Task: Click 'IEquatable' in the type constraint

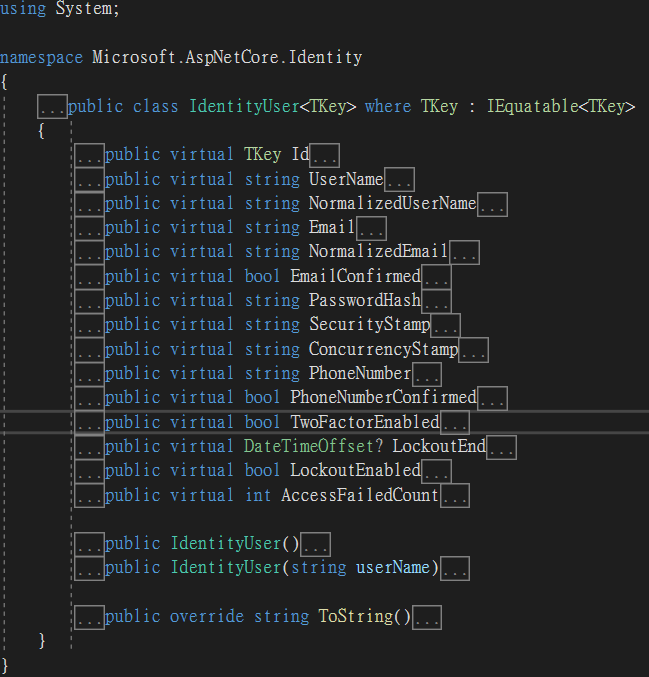Action: pyautogui.click(x=532, y=106)
